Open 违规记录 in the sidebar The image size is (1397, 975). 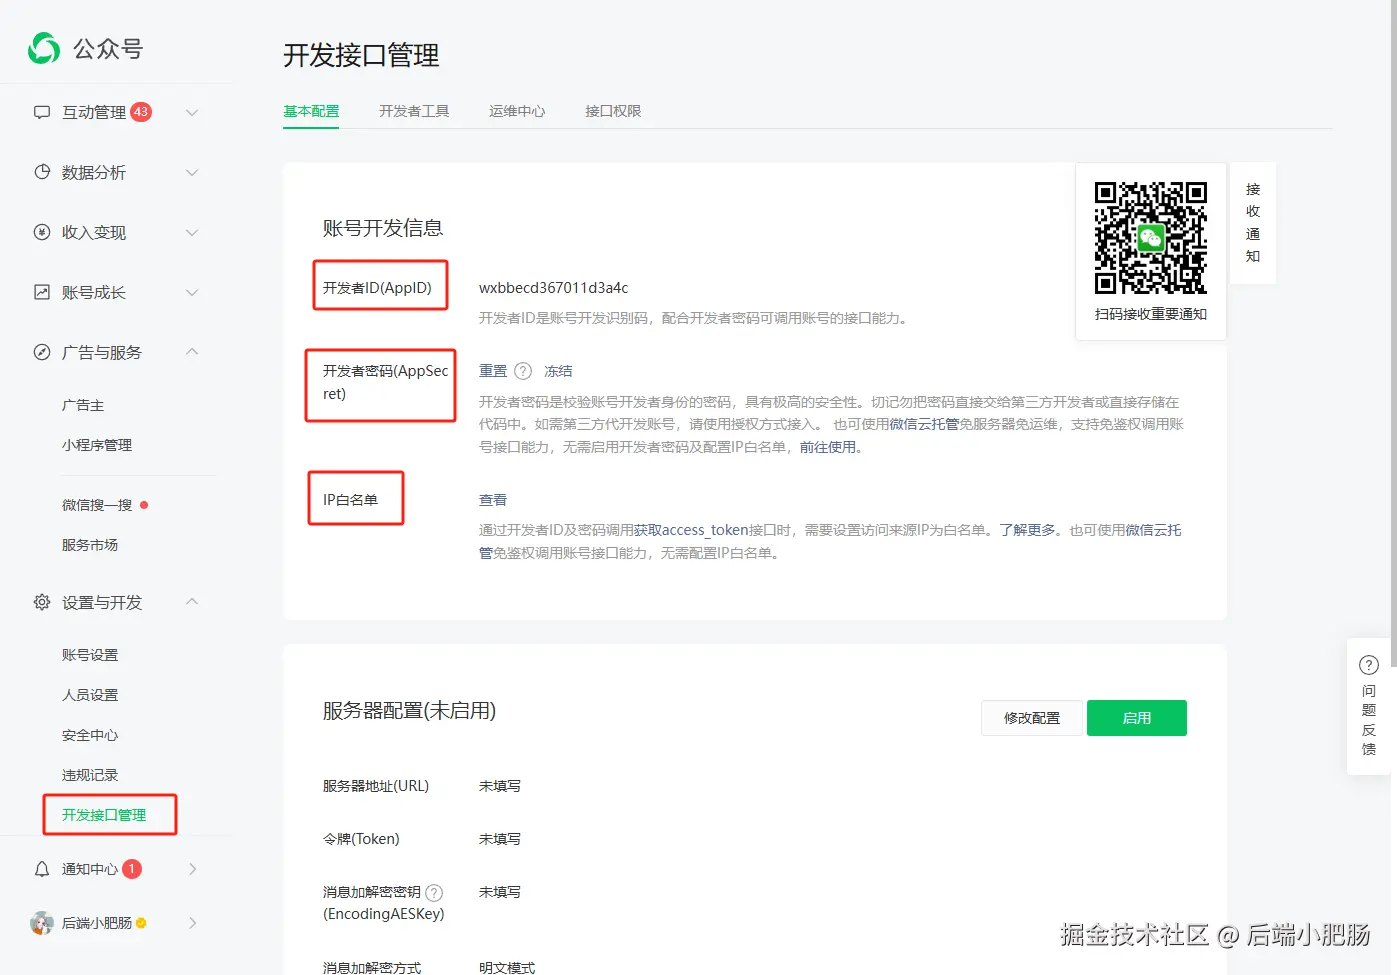coord(90,775)
